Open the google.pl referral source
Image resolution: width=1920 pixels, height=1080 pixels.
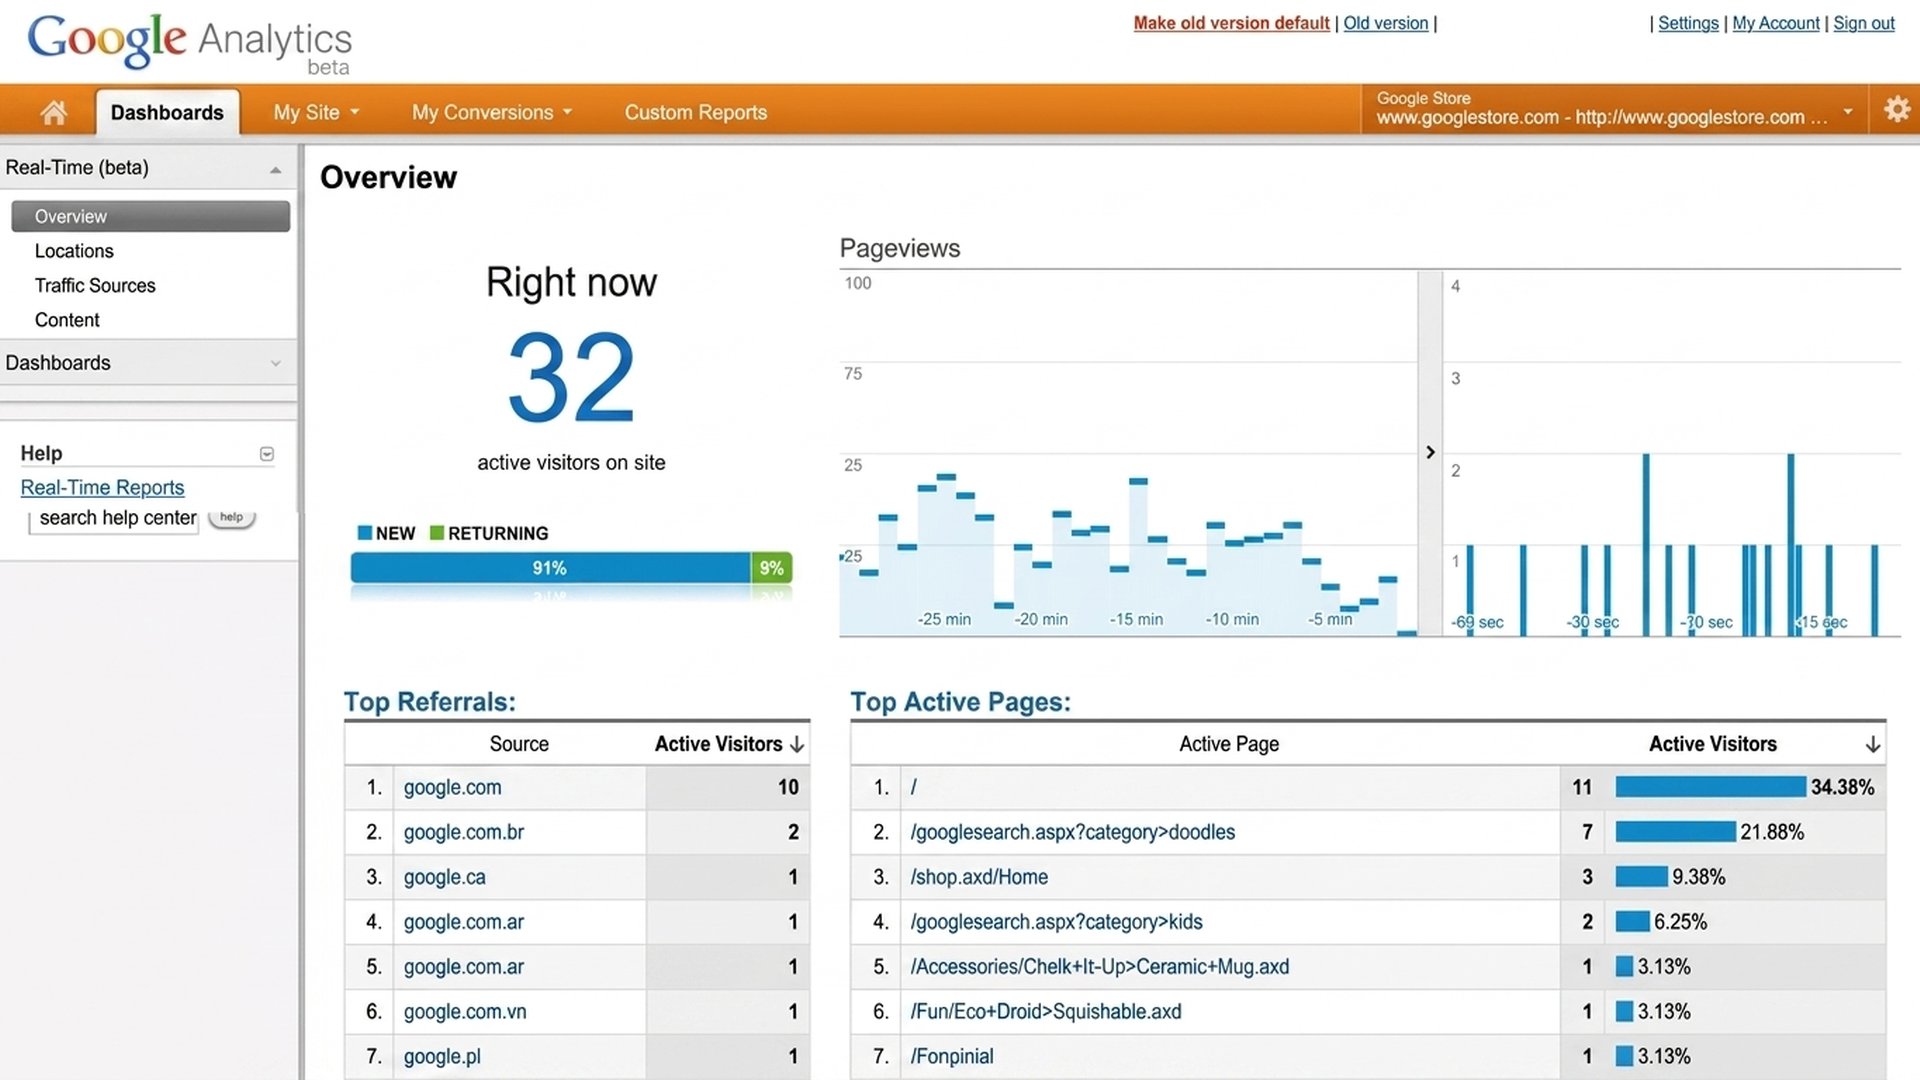pyautogui.click(x=442, y=1057)
